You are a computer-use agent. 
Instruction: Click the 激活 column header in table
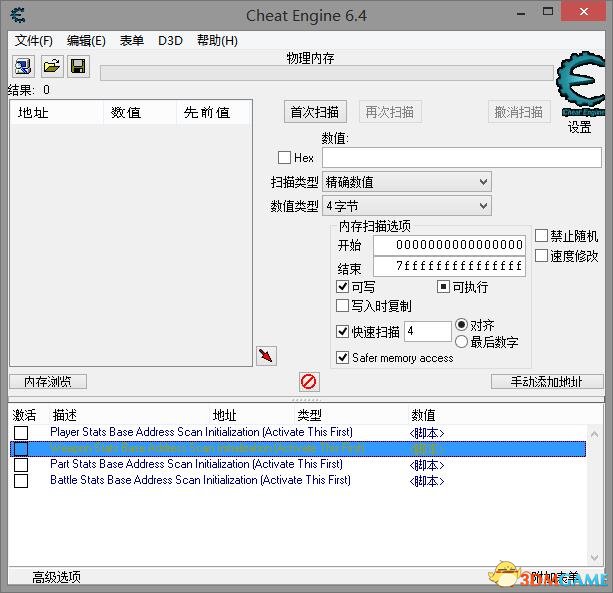(24, 415)
